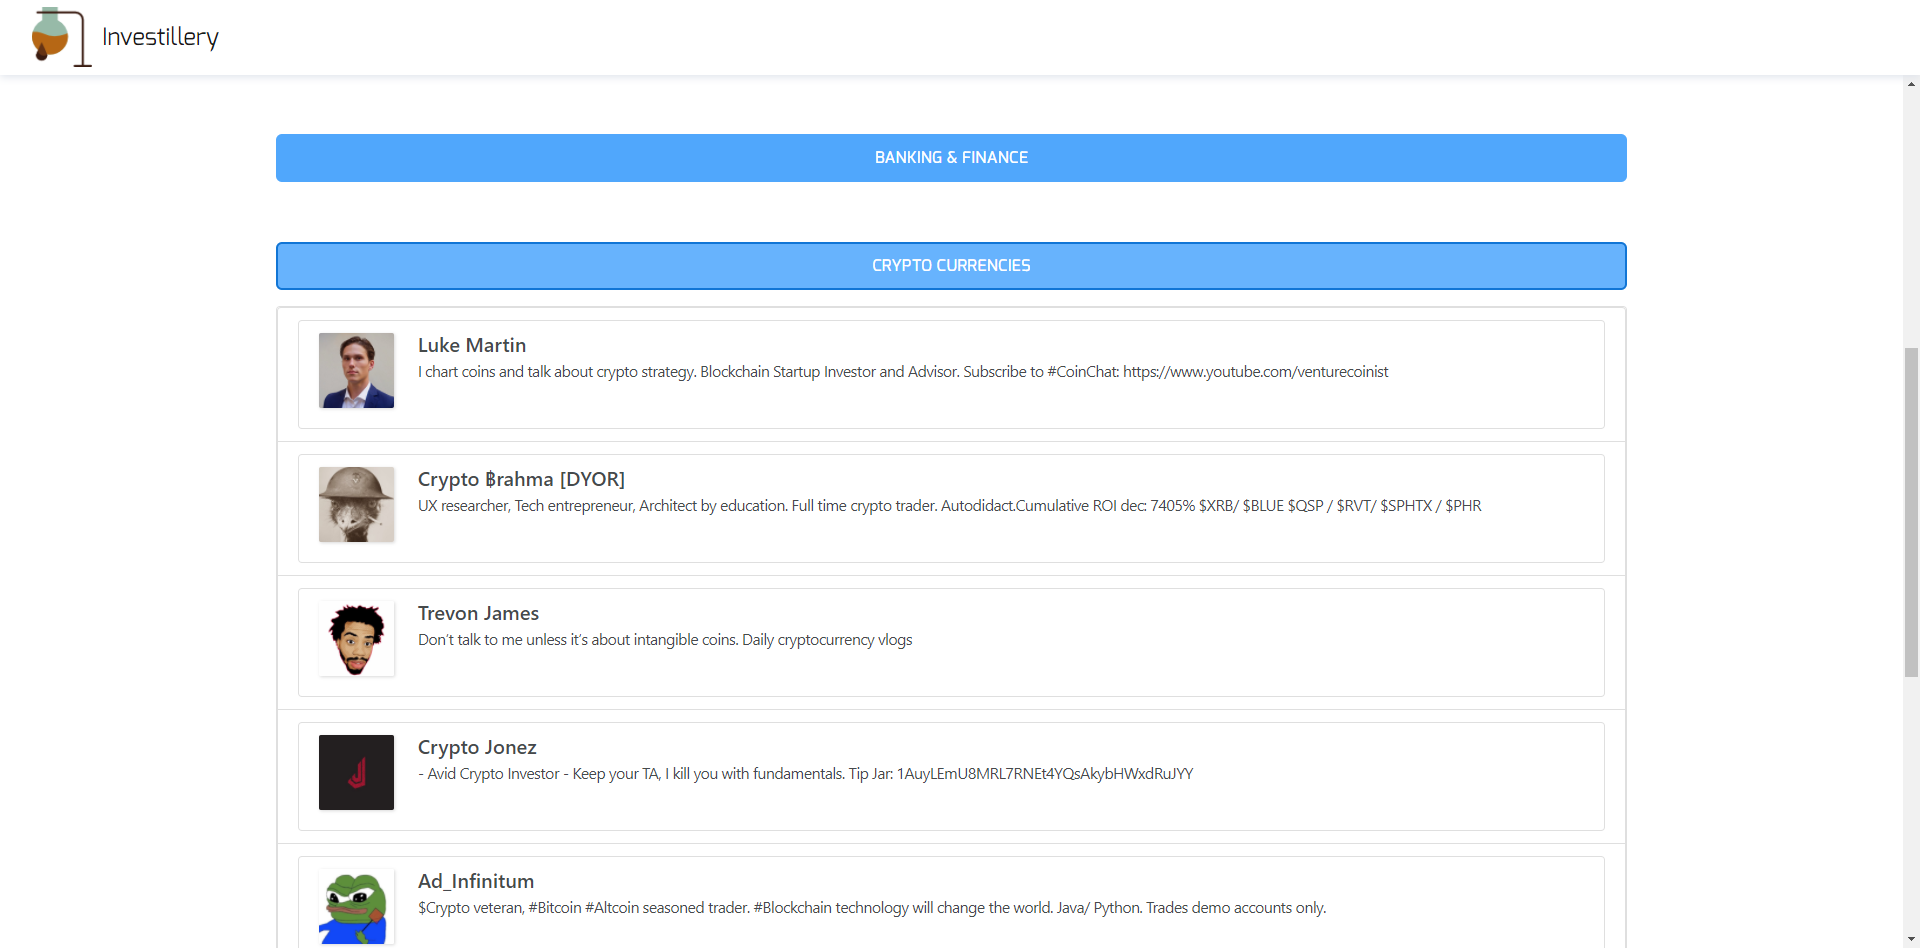Screen dimensions: 1920x948
Task: Open Ad_Infinitum frog avatar image
Action: [356, 906]
